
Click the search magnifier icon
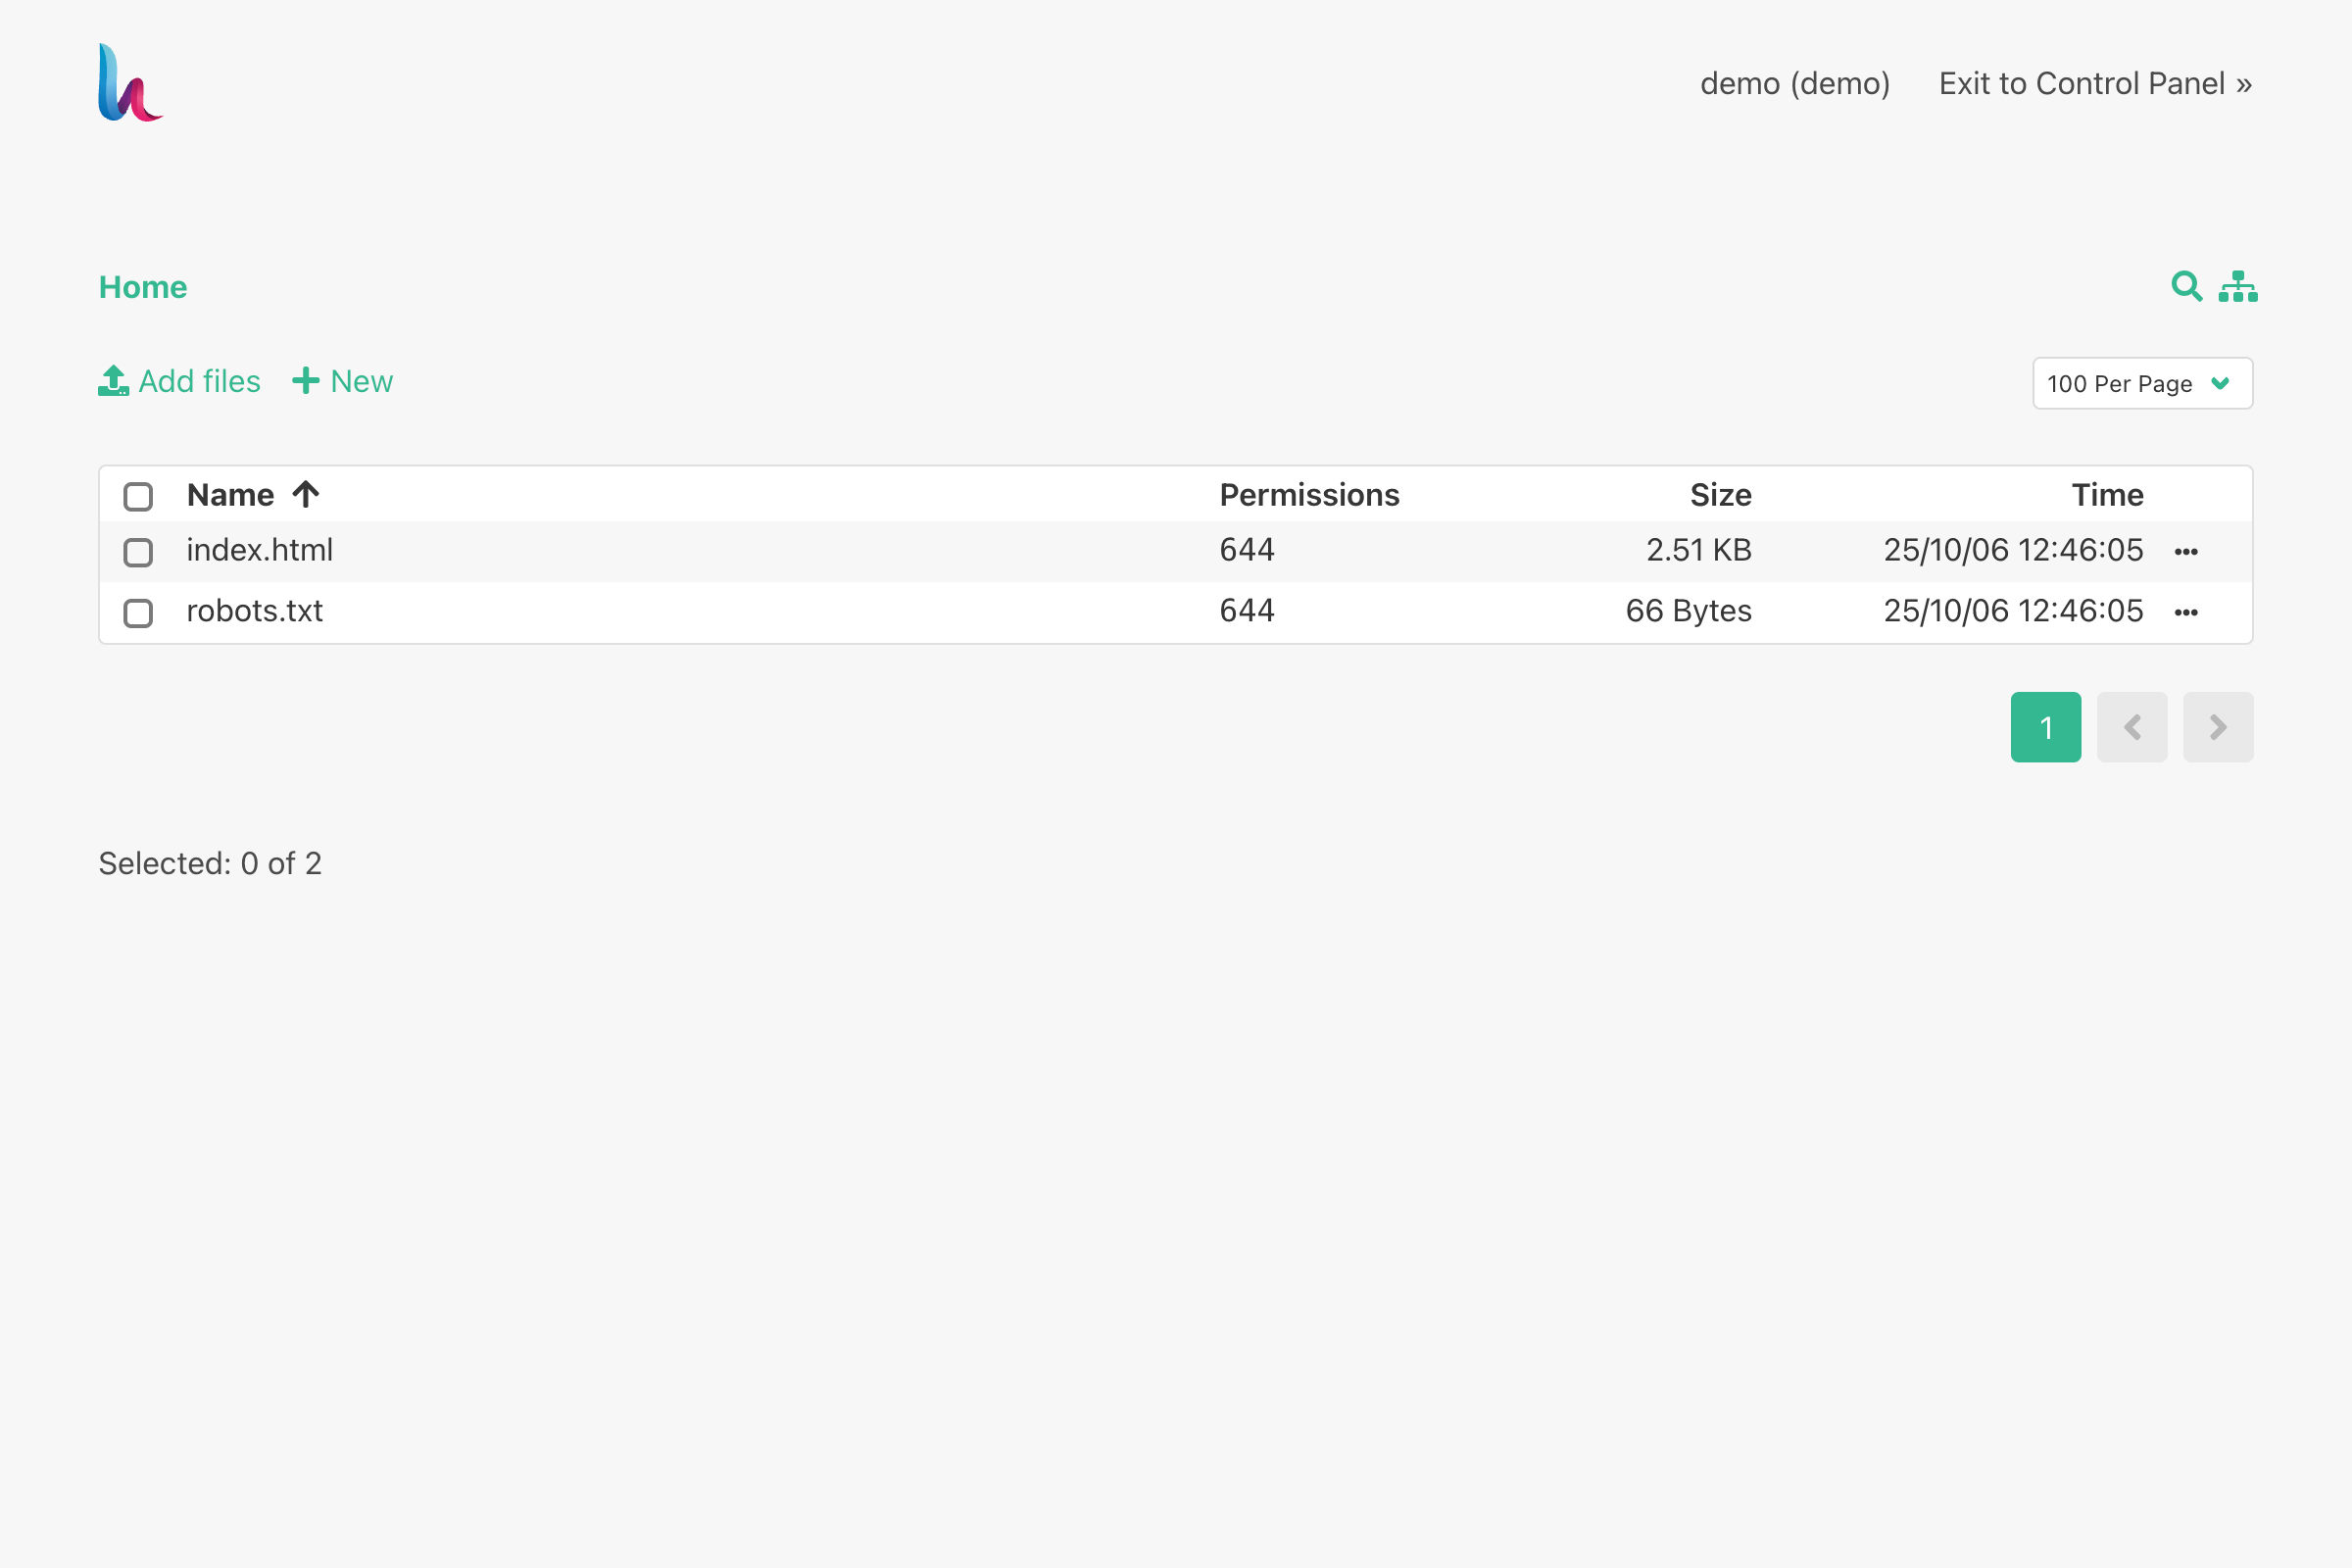point(2186,287)
